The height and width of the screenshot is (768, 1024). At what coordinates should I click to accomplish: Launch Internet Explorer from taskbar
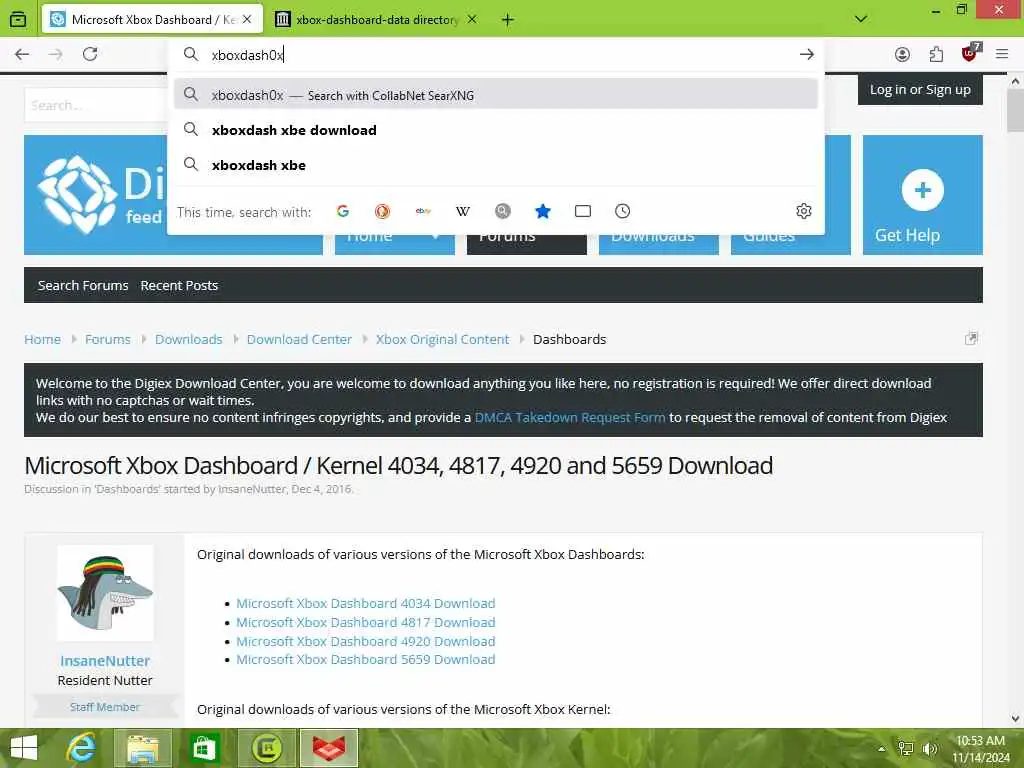click(x=82, y=748)
